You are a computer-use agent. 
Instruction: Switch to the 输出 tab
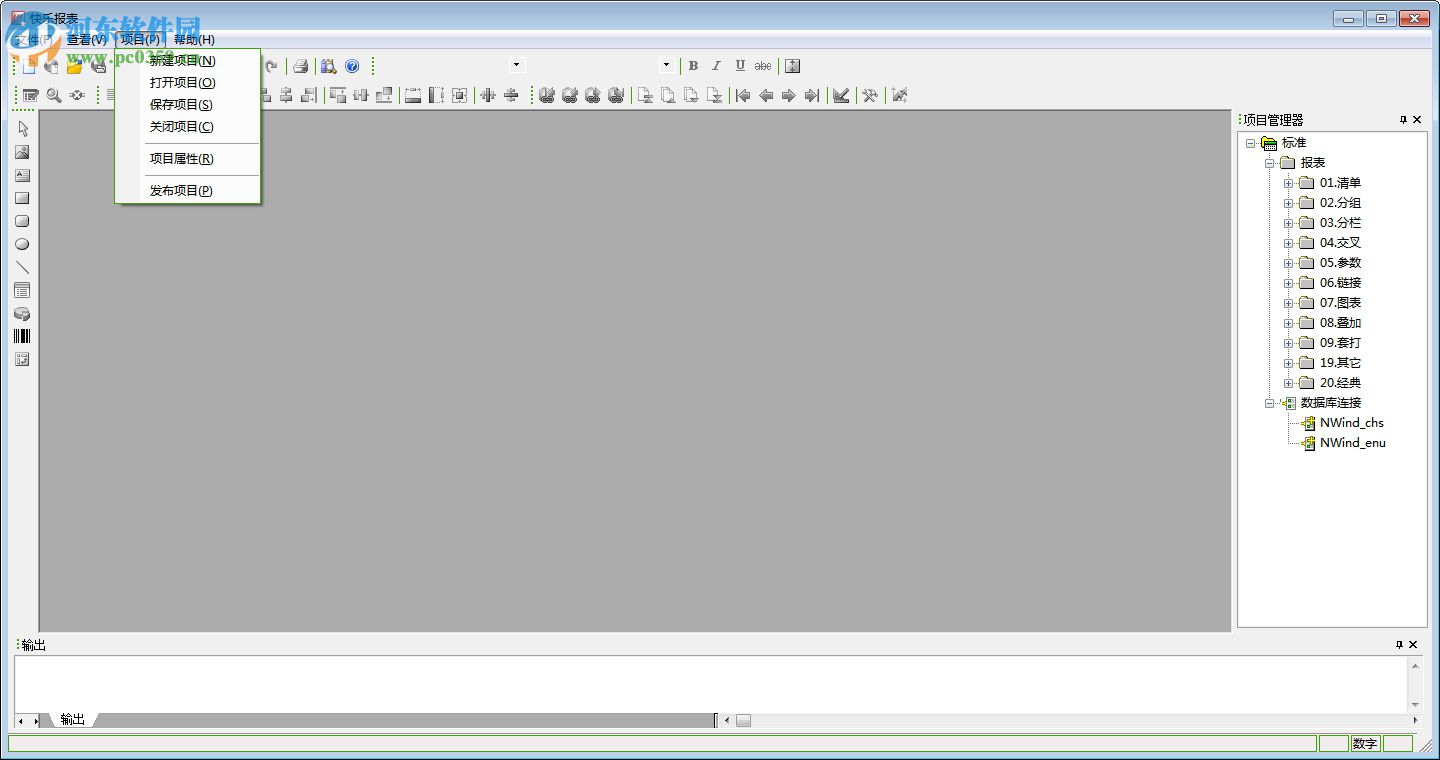click(72, 719)
